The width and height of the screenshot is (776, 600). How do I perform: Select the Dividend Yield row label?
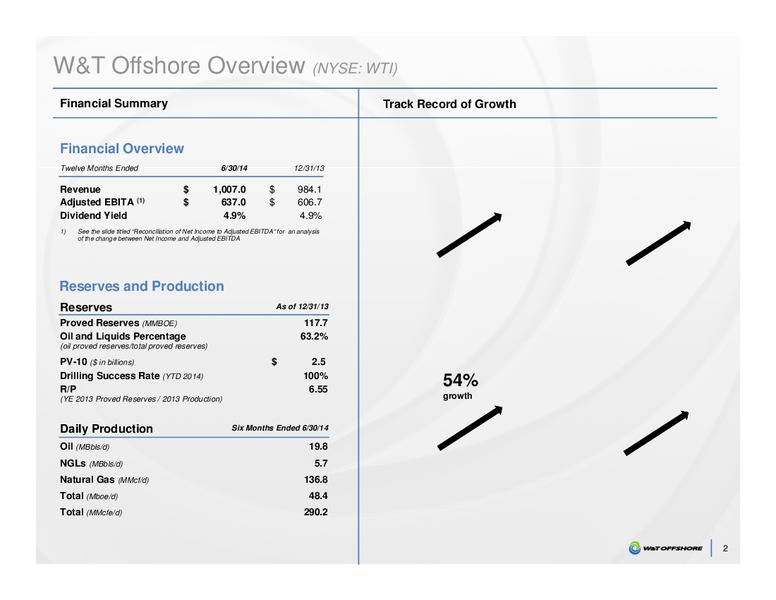(94, 215)
